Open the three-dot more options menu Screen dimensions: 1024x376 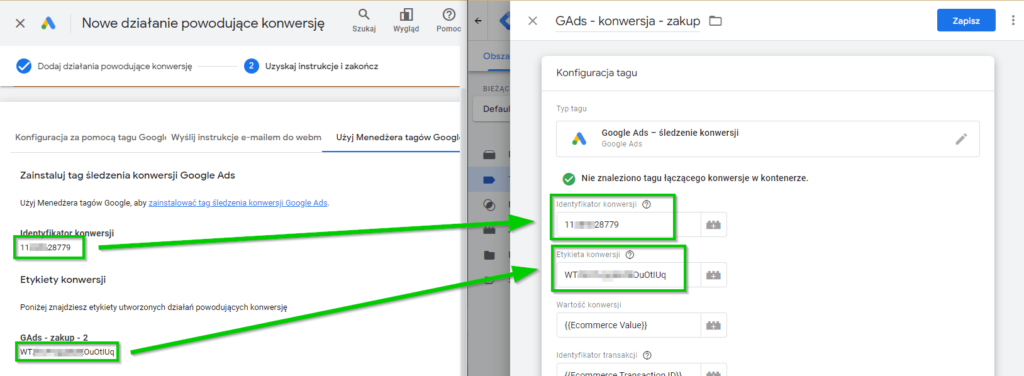tap(1012, 20)
